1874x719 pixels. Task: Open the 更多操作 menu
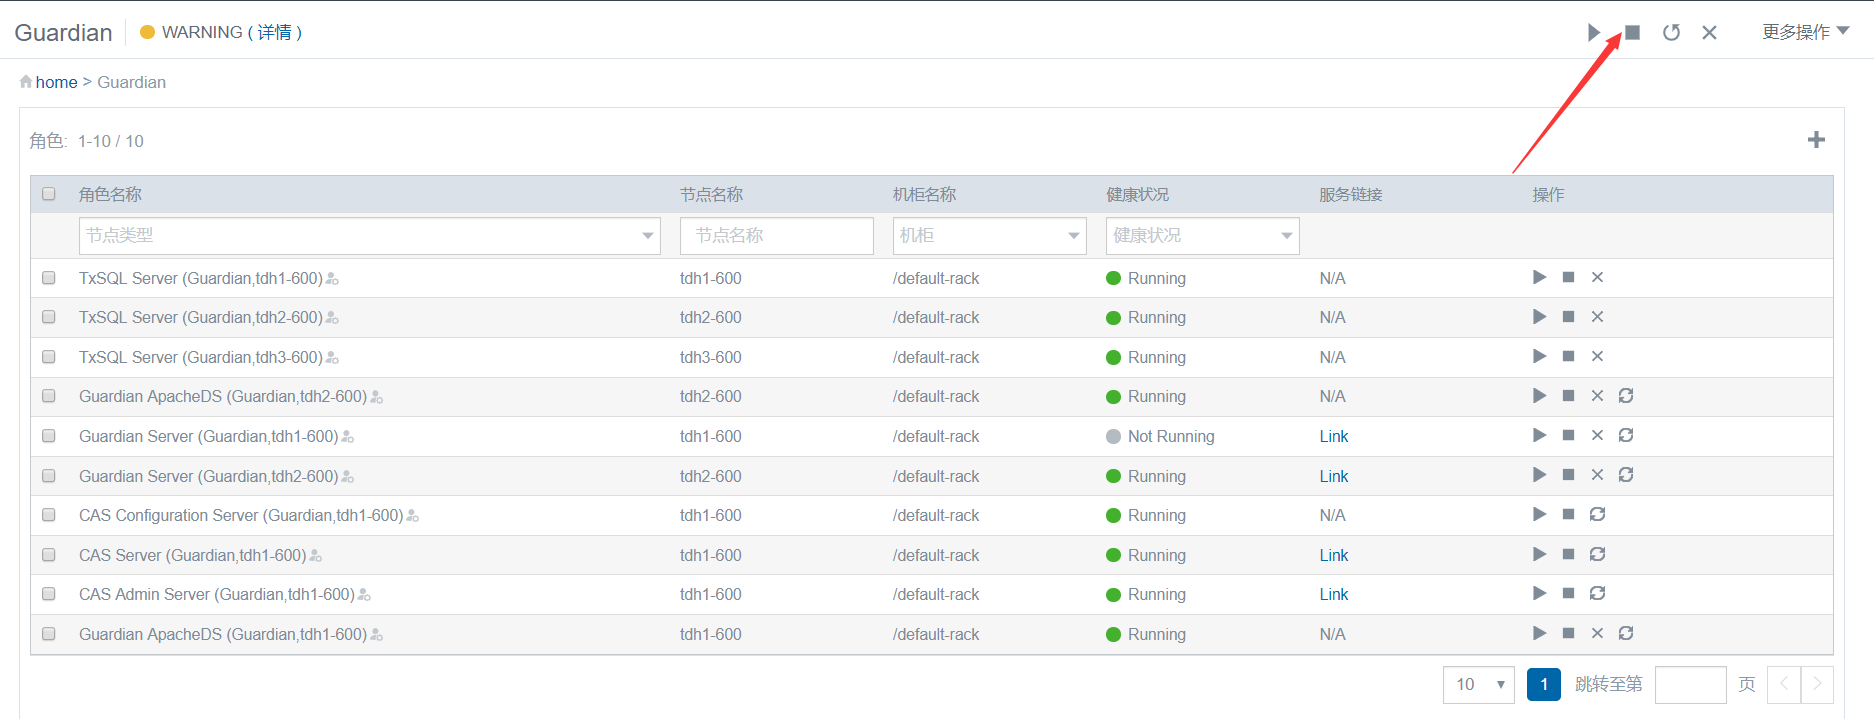point(1805,32)
